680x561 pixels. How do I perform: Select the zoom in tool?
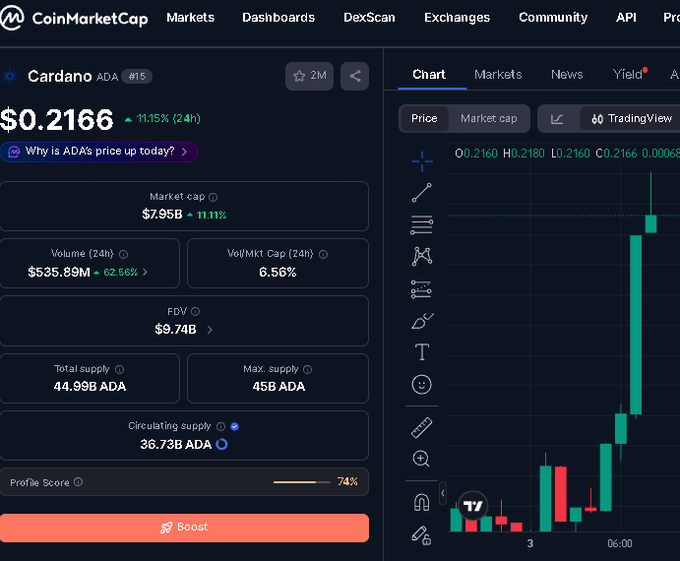(421, 459)
